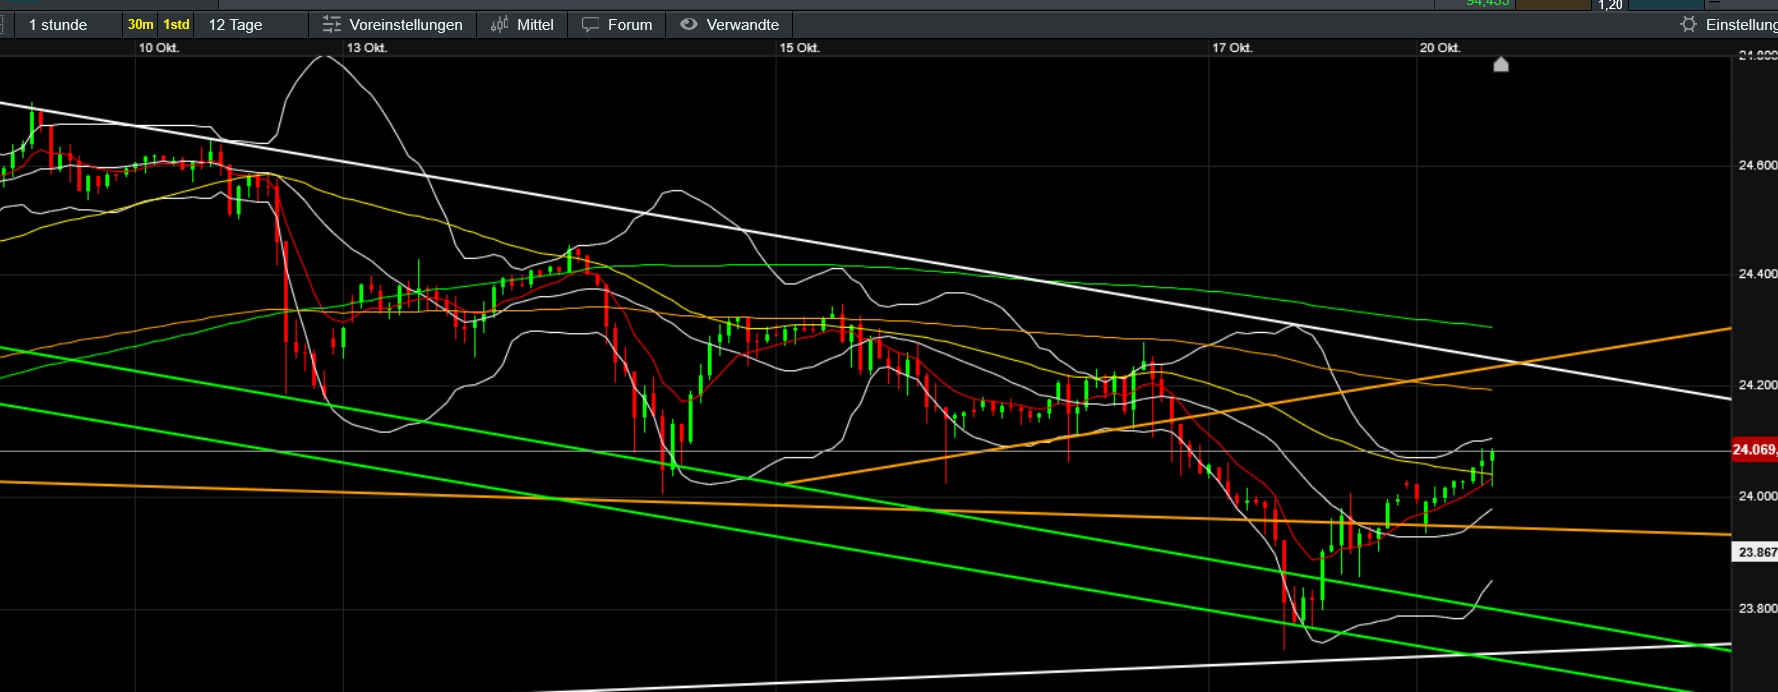
Task: Toggle the 30m interval button
Action: [140, 25]
